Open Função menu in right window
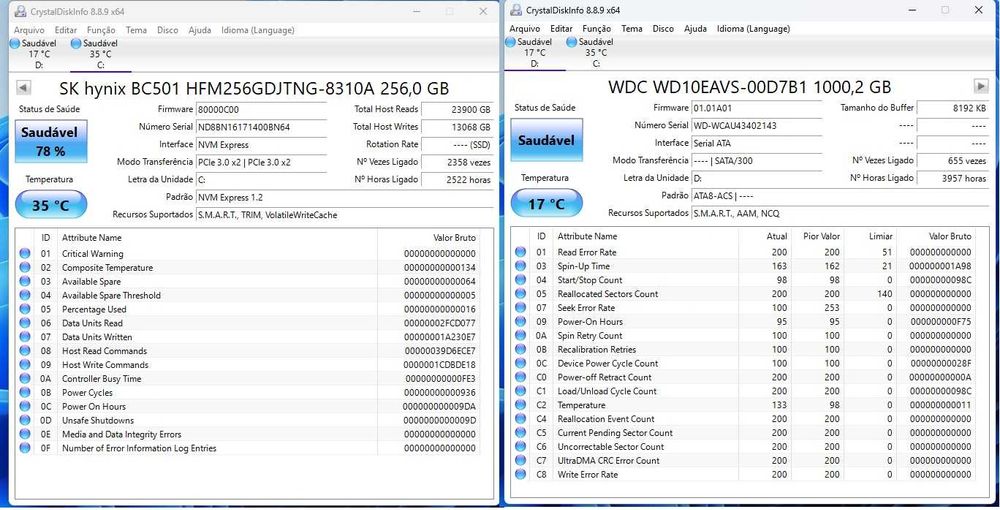1000x510 pixels. point(597,29)
